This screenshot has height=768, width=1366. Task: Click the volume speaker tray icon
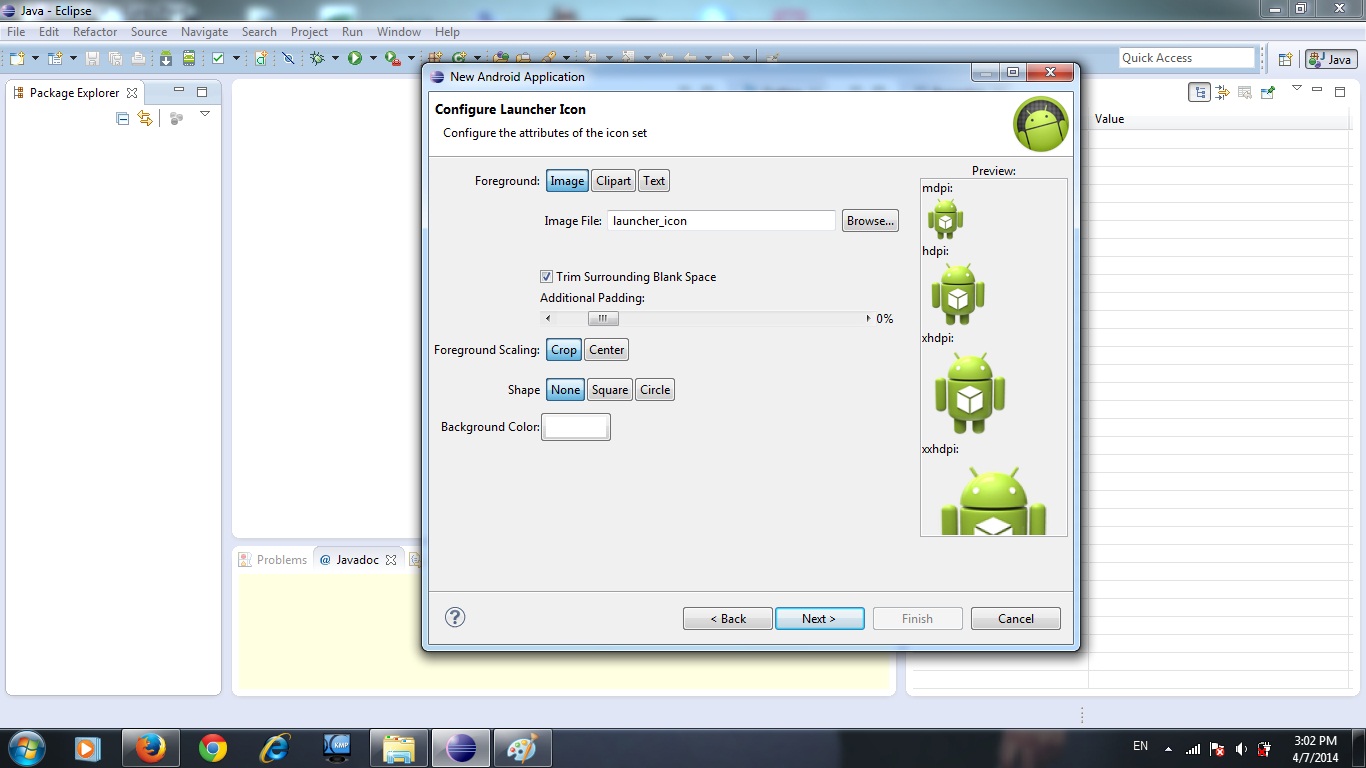pyautogui.click(x=1241, y=748)
